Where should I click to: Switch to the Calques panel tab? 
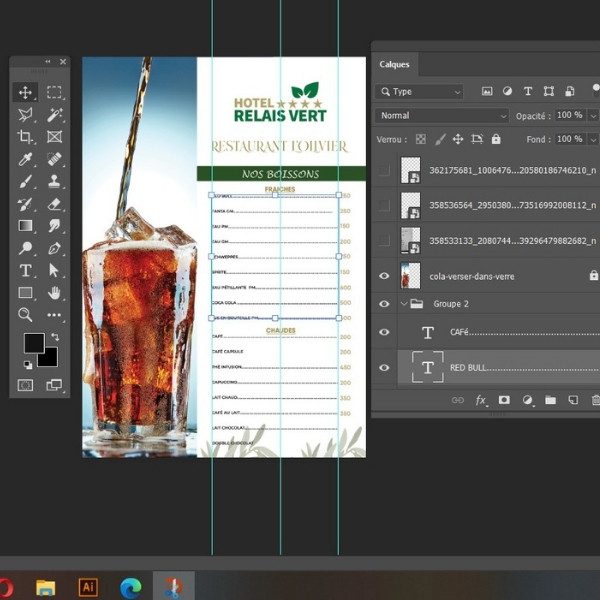(x=394, y=64)
